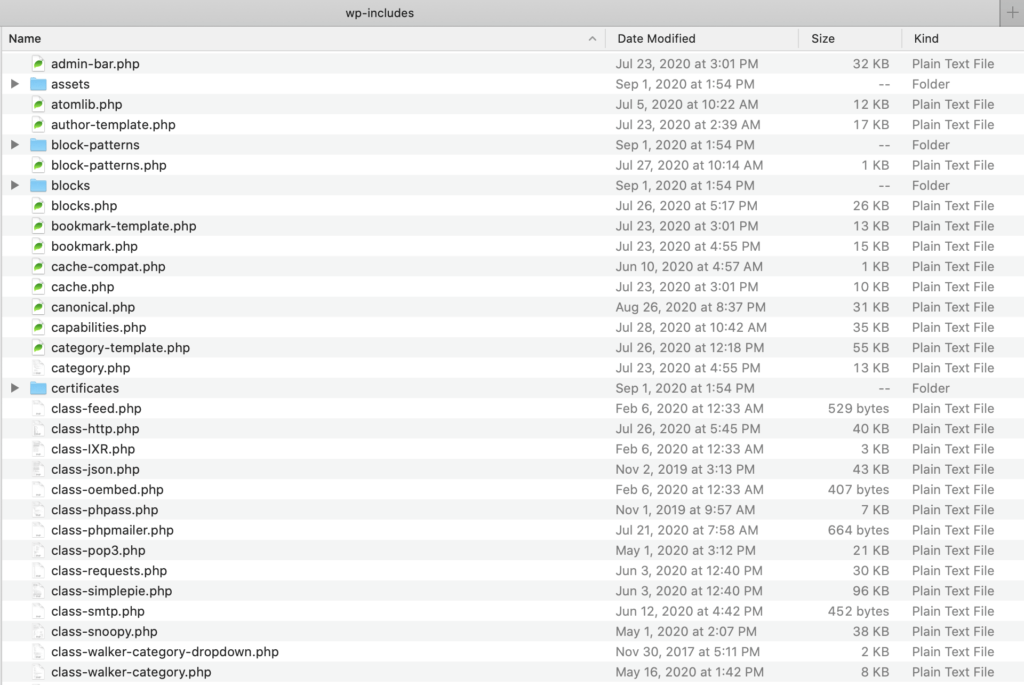This screenshot has width=1024, height=685.
Task: Click the Jul 21, 2020 at 7:58 AM date
Action: pos(687,530)
